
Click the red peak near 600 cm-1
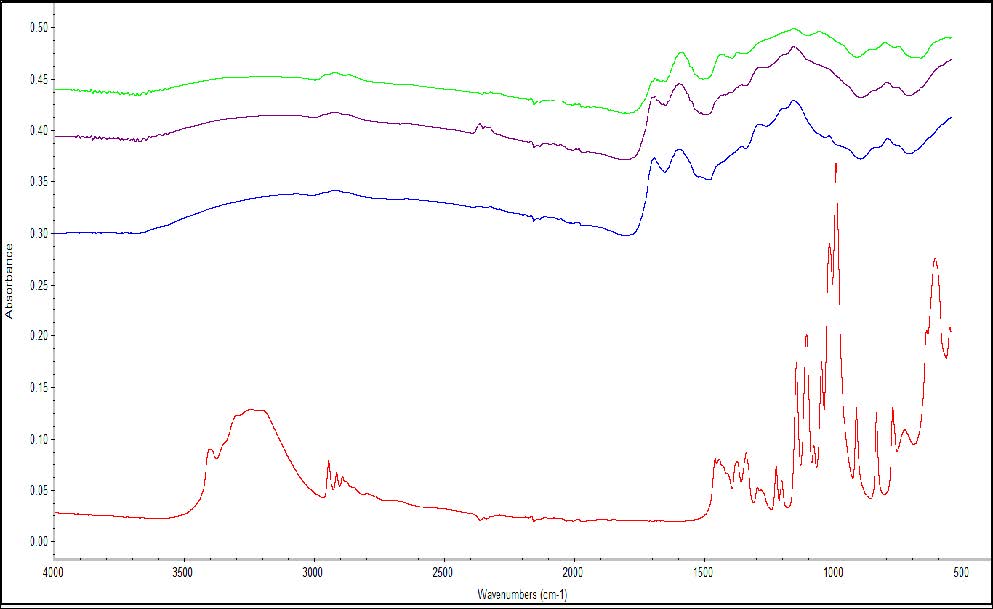tap(935, 260)
